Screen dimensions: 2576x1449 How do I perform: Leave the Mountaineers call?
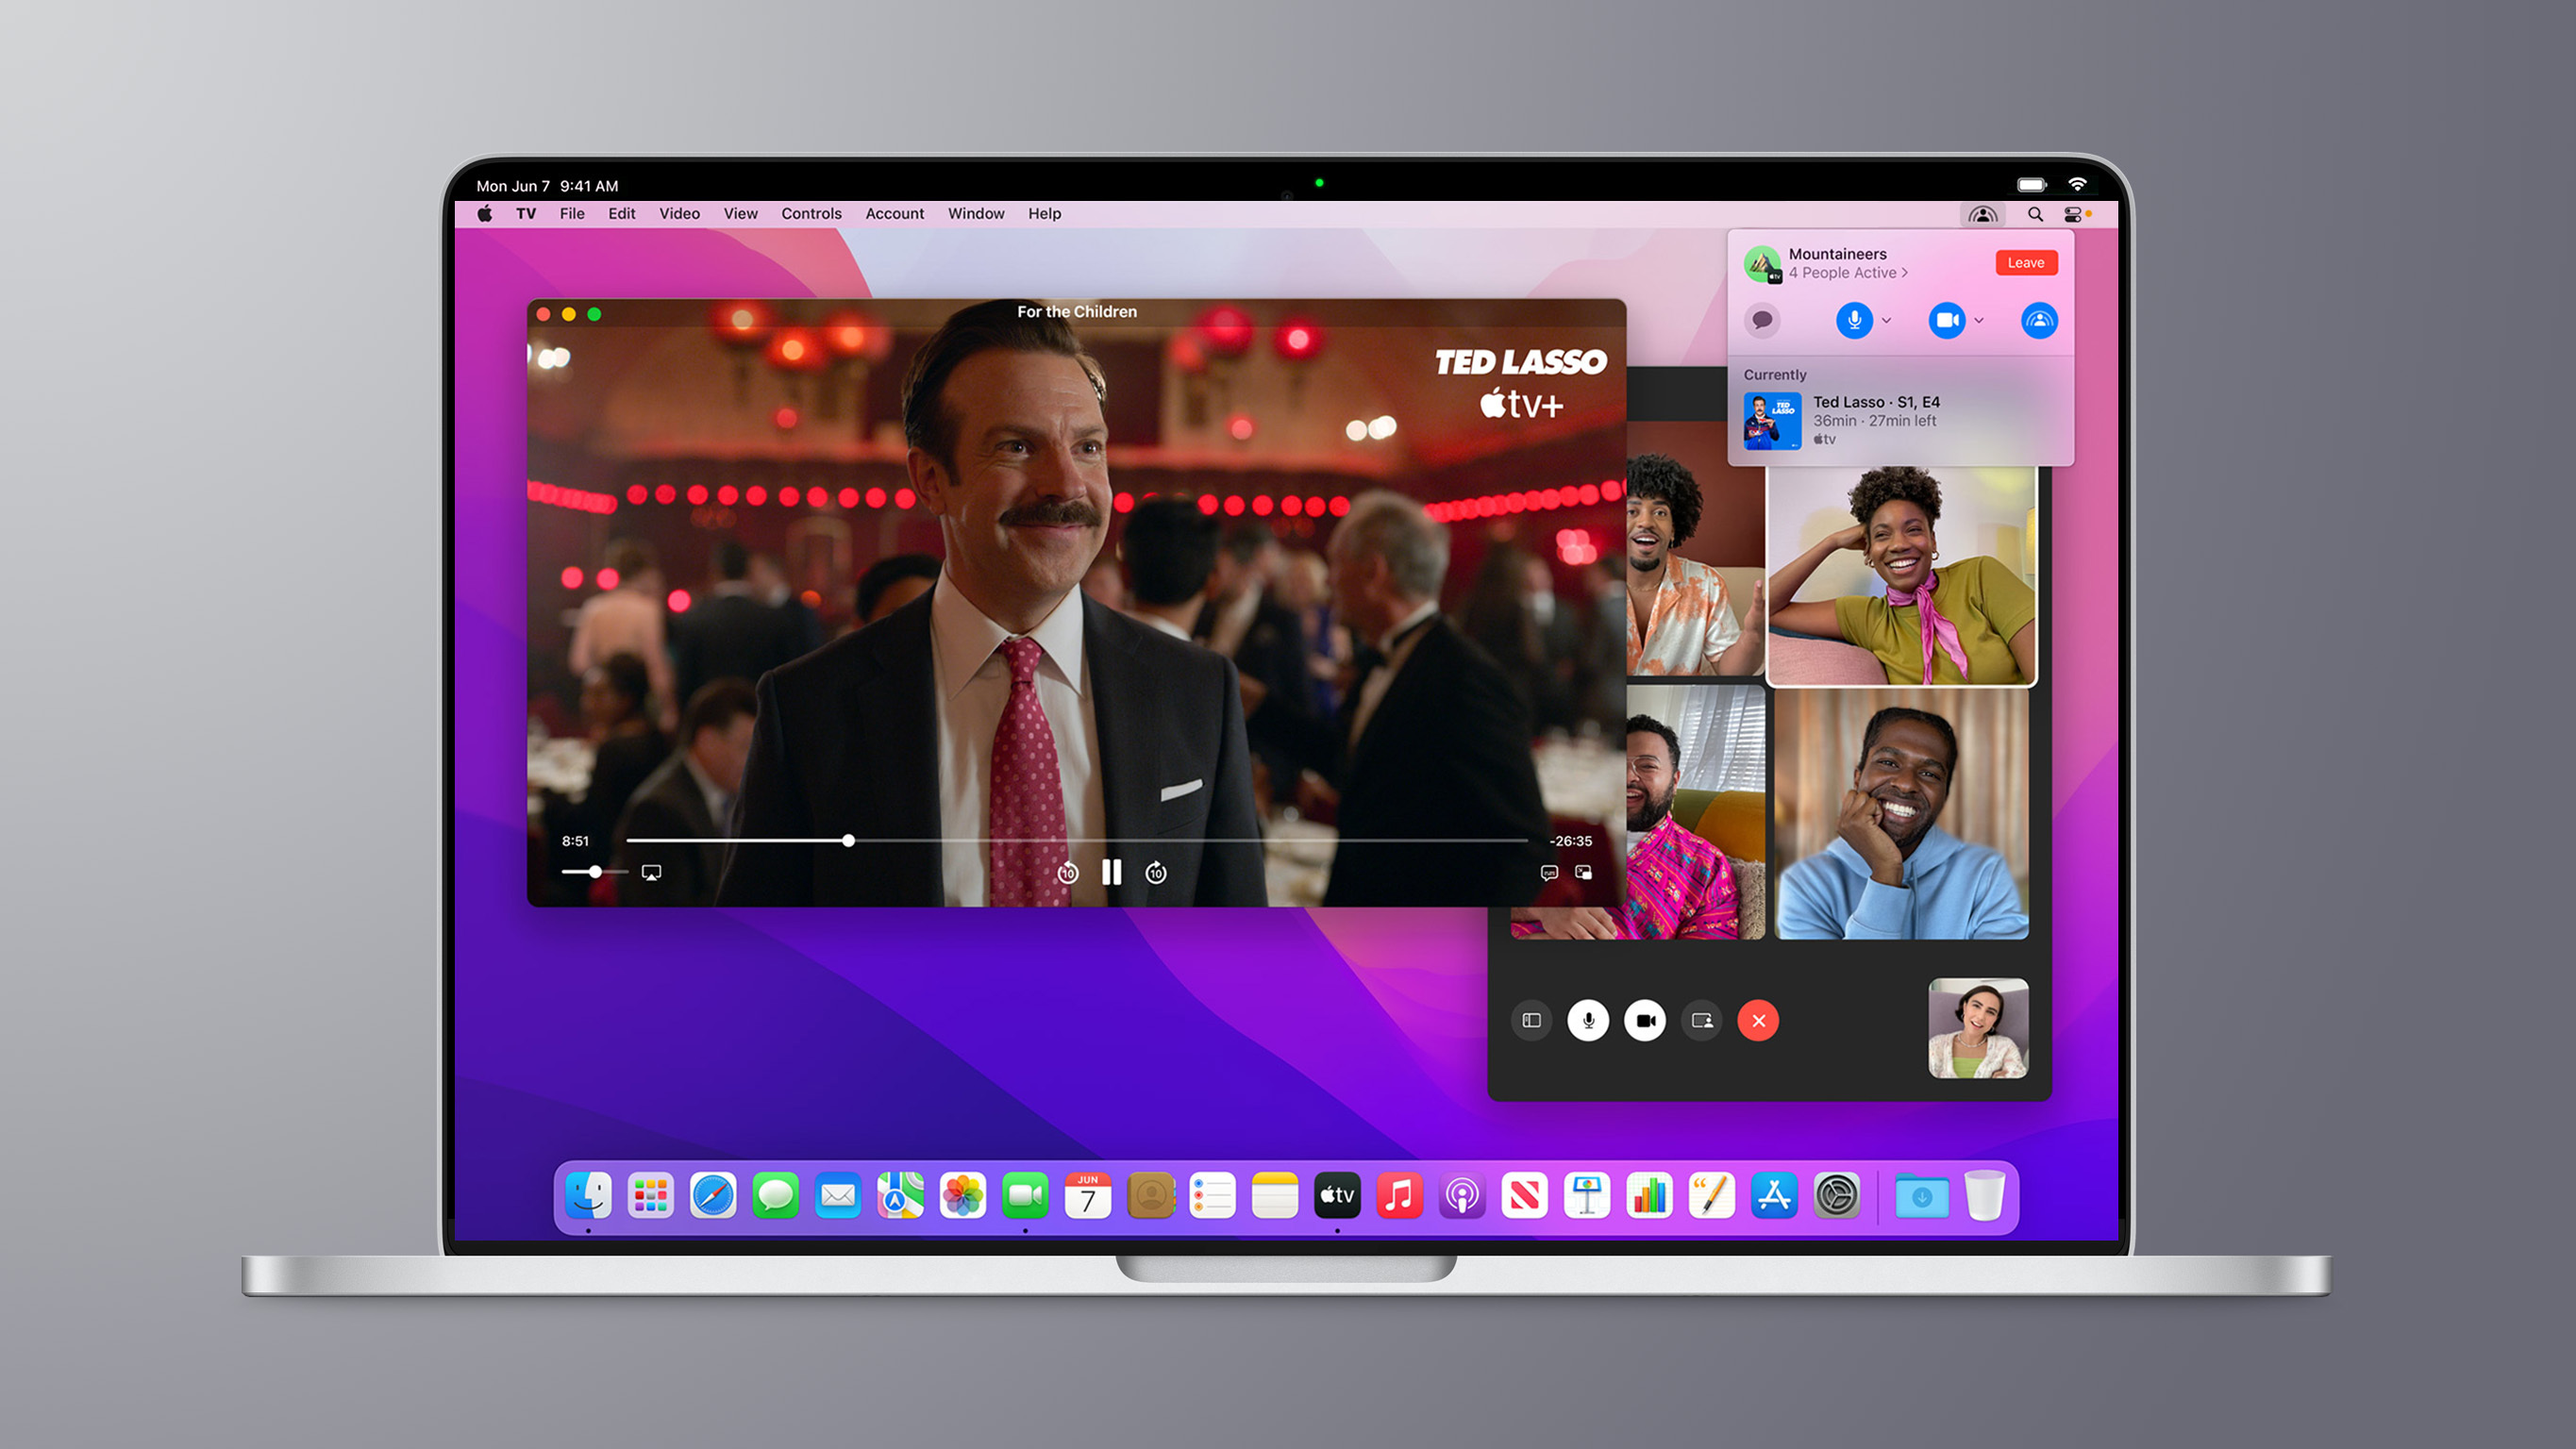point(2026,263)
